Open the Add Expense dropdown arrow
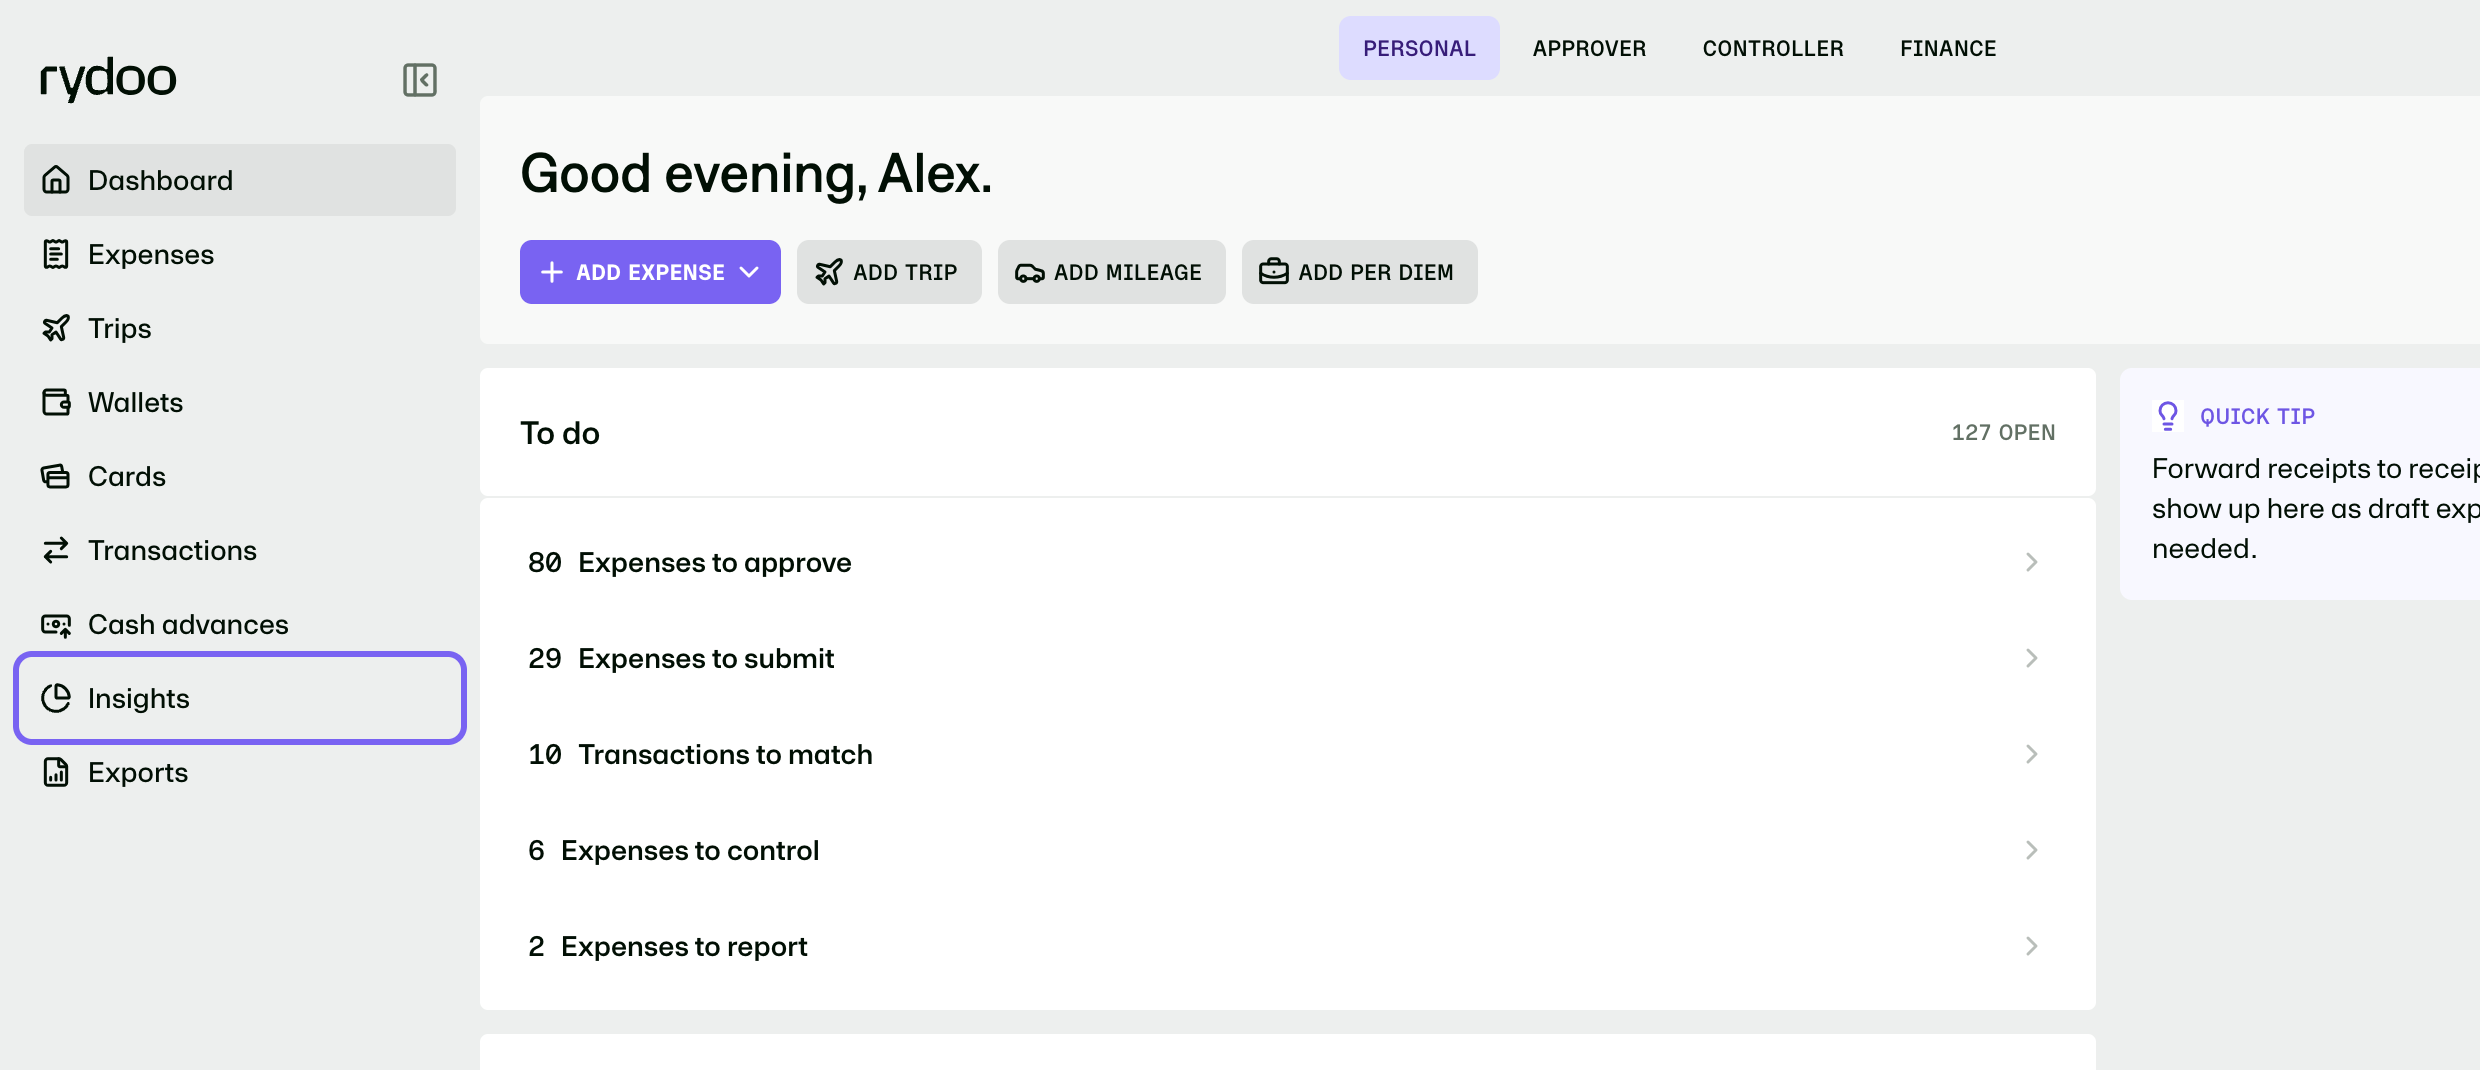2480x1070 pixels. tap(749, 272)
